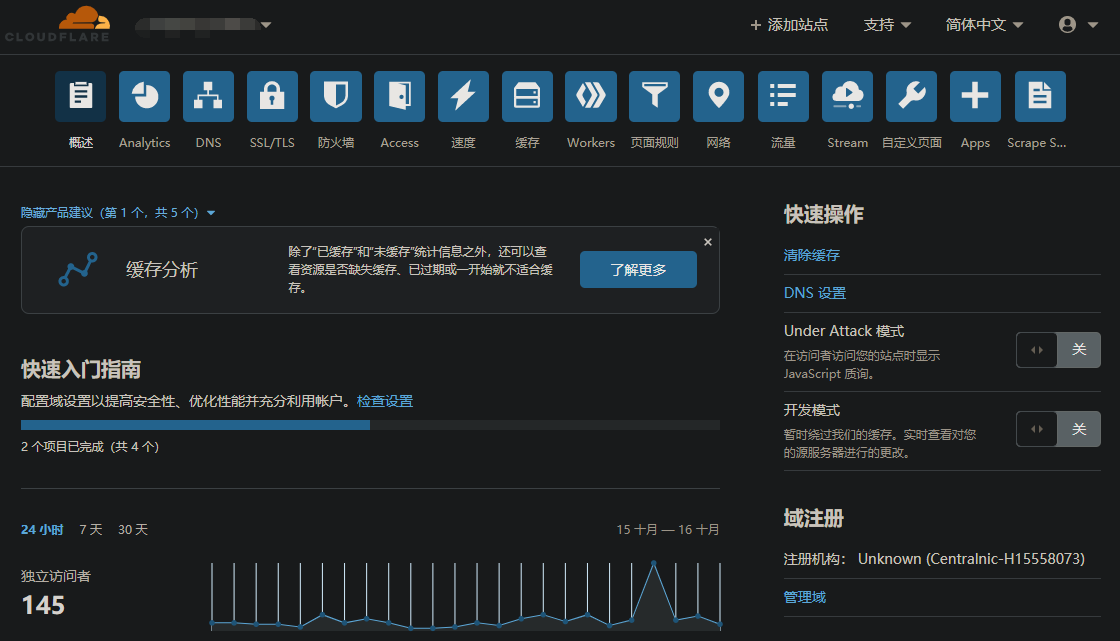This screenshot has width=1120, height=641.
Task: Open the 页面规则 funnel icon
Action: (x=654, y=96)
